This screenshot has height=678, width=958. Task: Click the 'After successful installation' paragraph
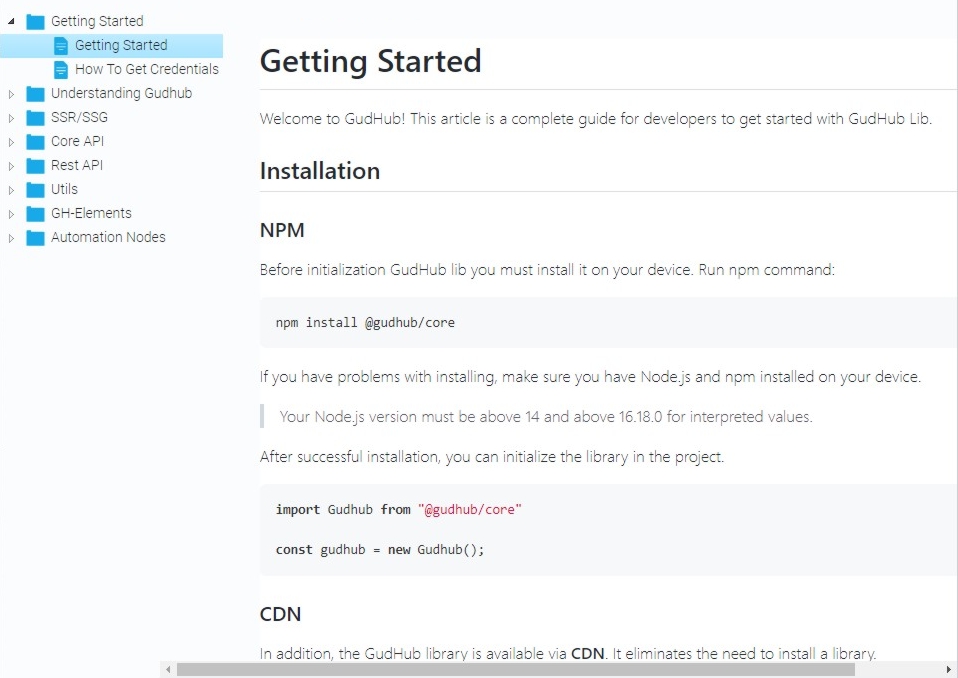492,457
